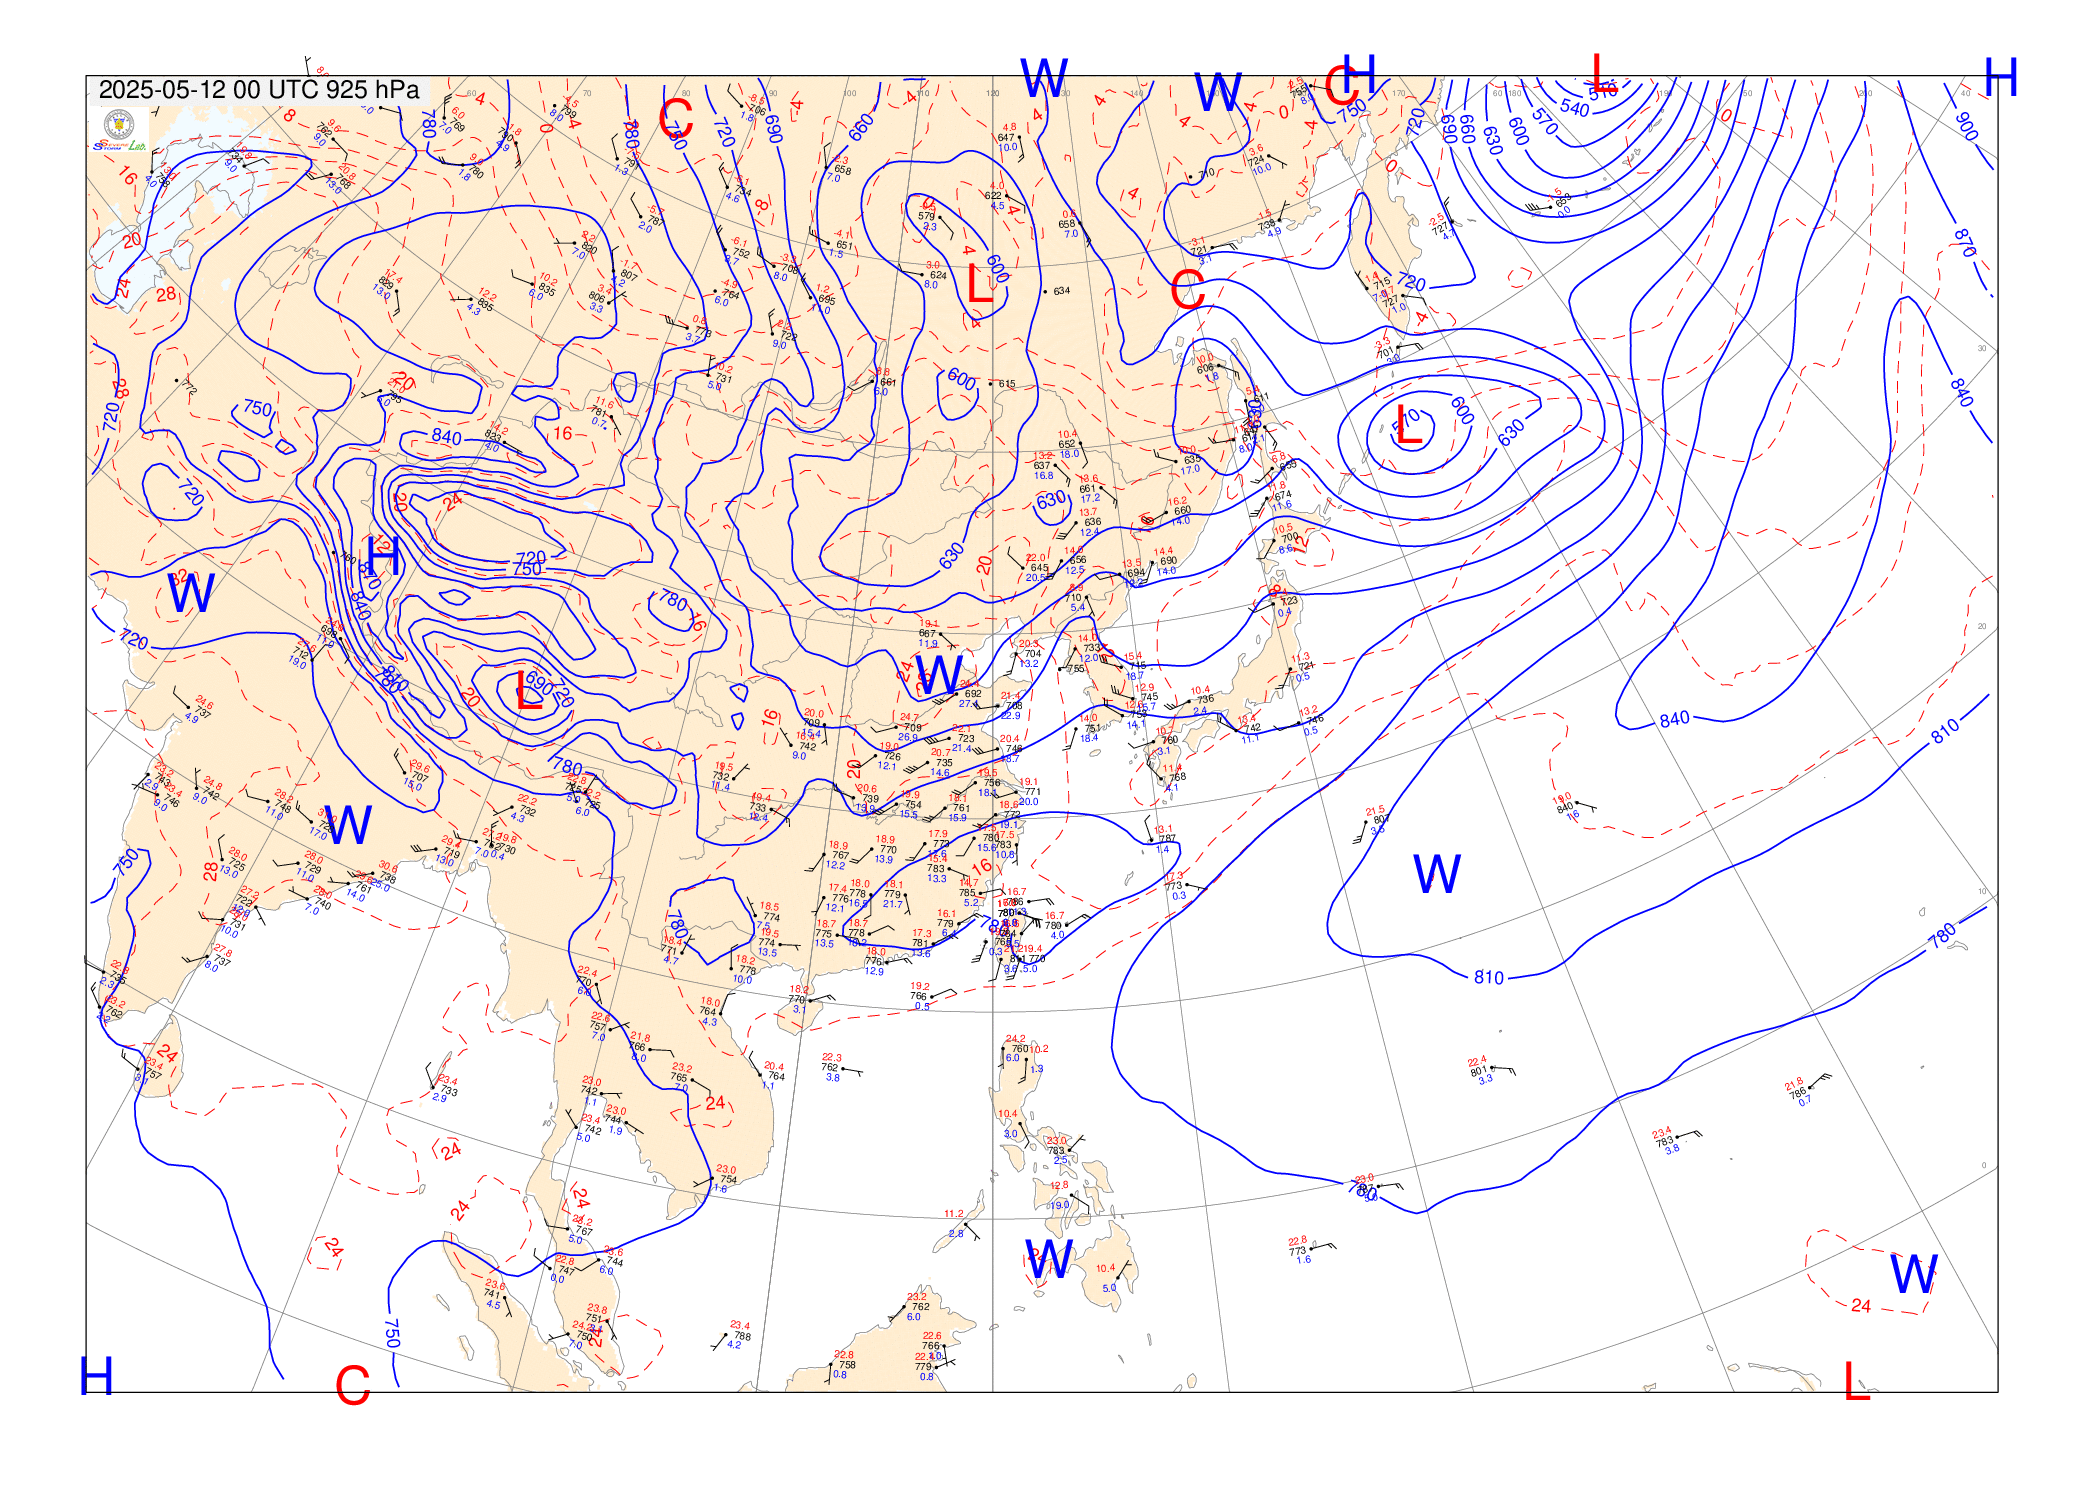
Task: Select the '810' contour label below the Pacific W
Action: 1488,977
